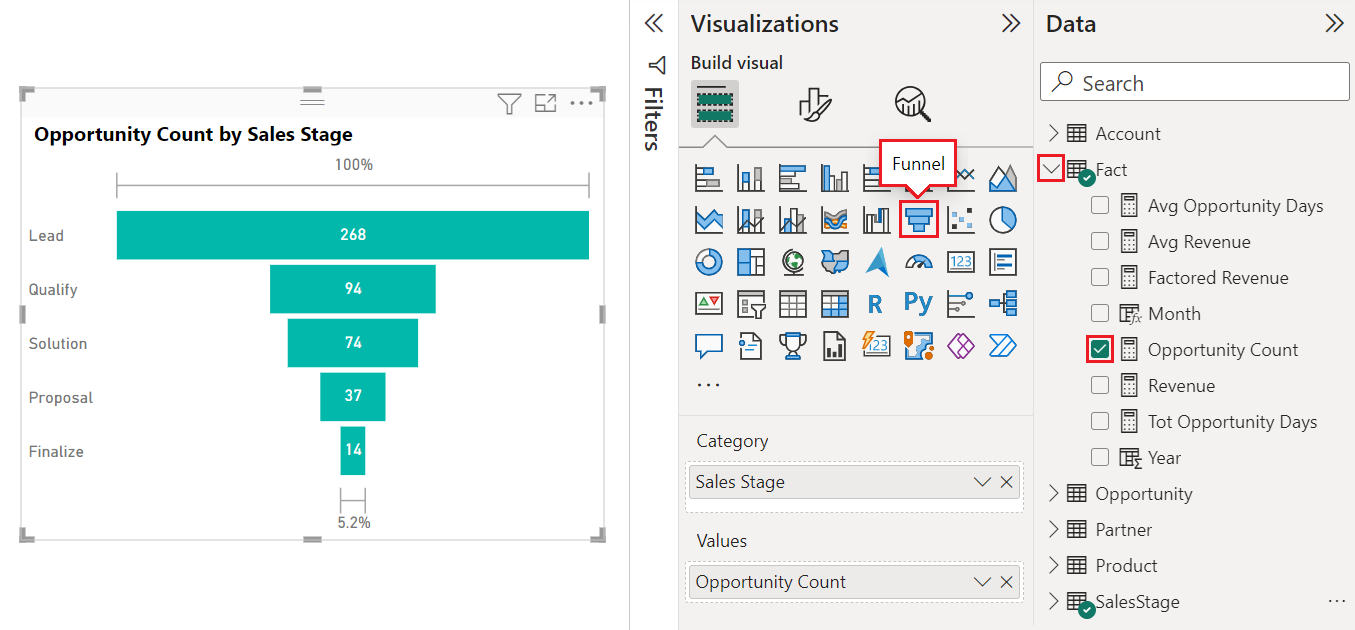Image resolution: width=1355 pixels, height=630 pixels.
Task: Check the Revenue field checkbox
Action: (1100, 385)
